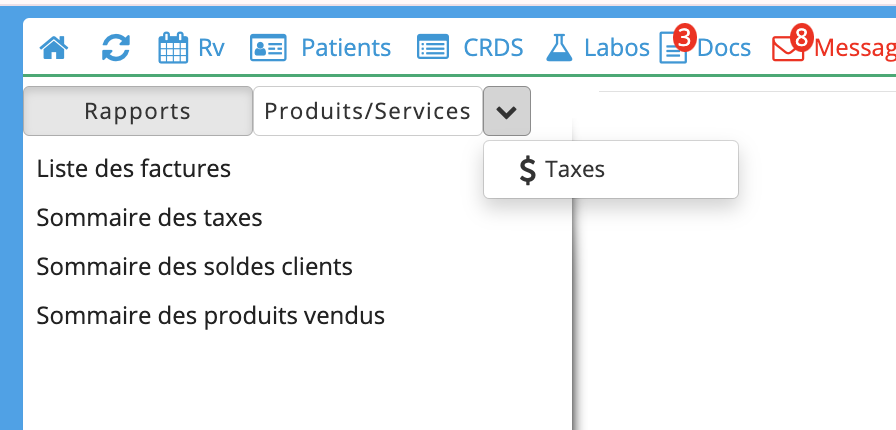
Task: Open the Docs document icon
Action: click(672, 50)
